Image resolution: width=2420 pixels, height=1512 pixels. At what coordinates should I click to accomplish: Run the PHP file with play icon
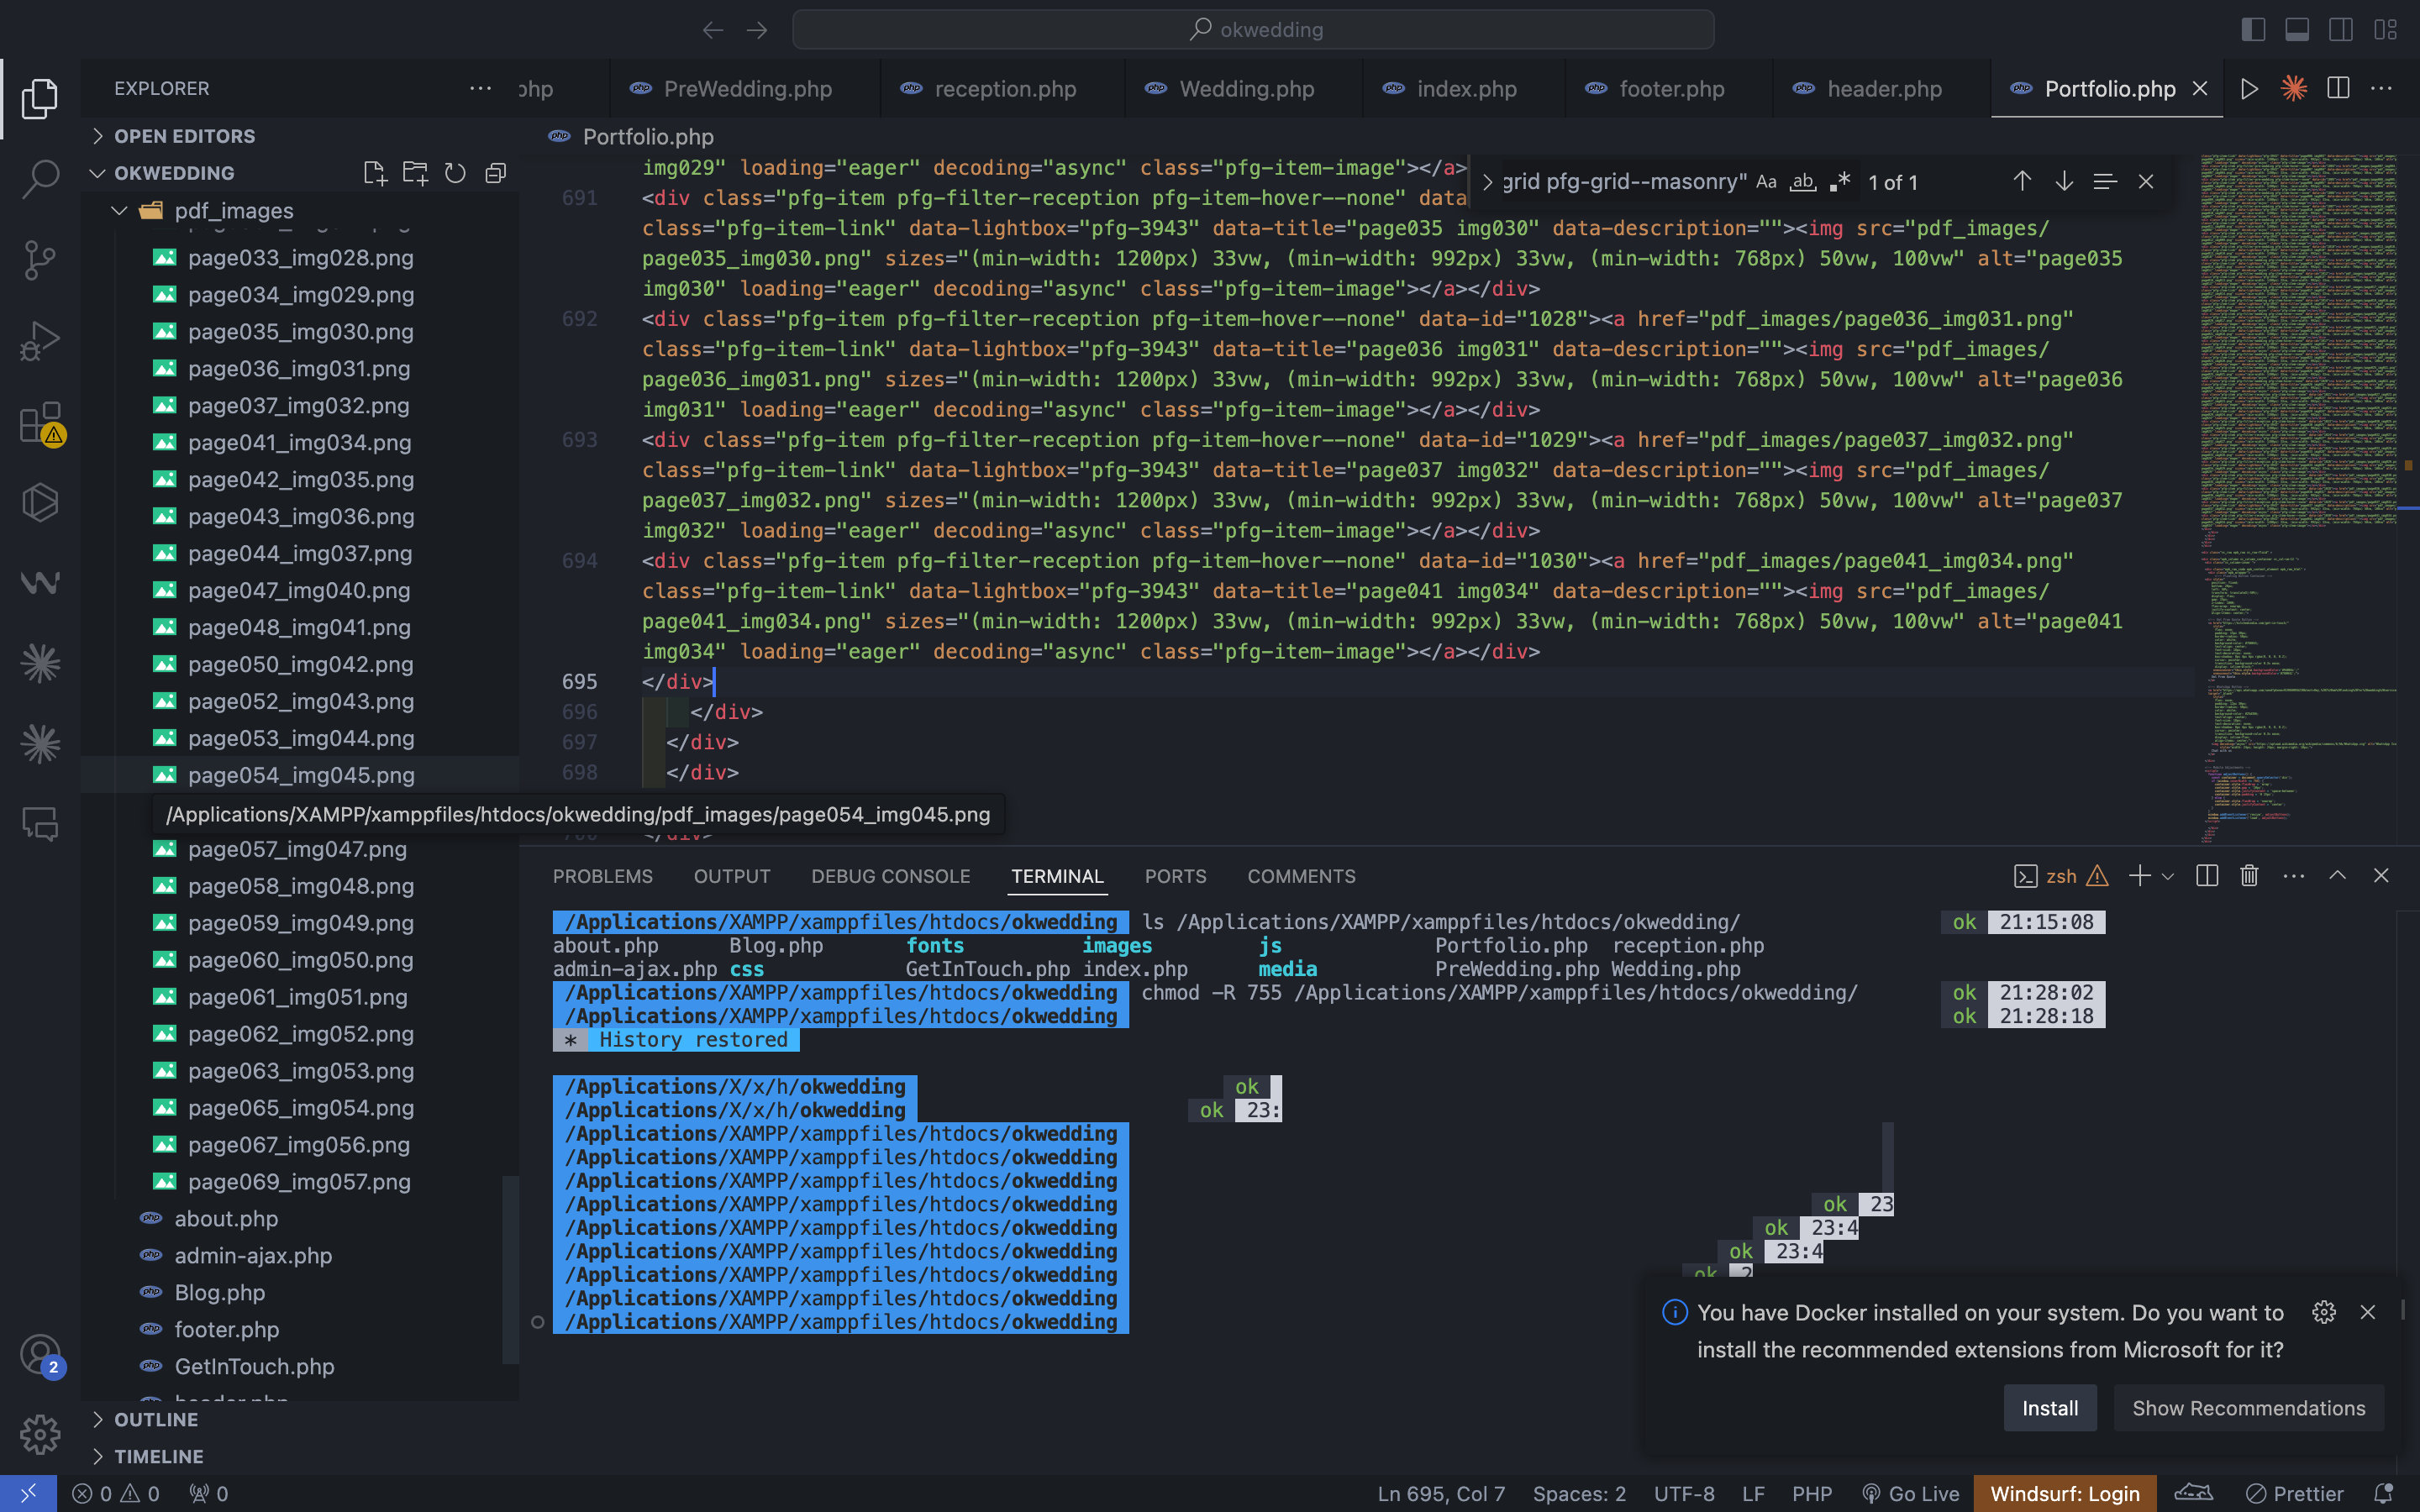tap(2249, 88)
